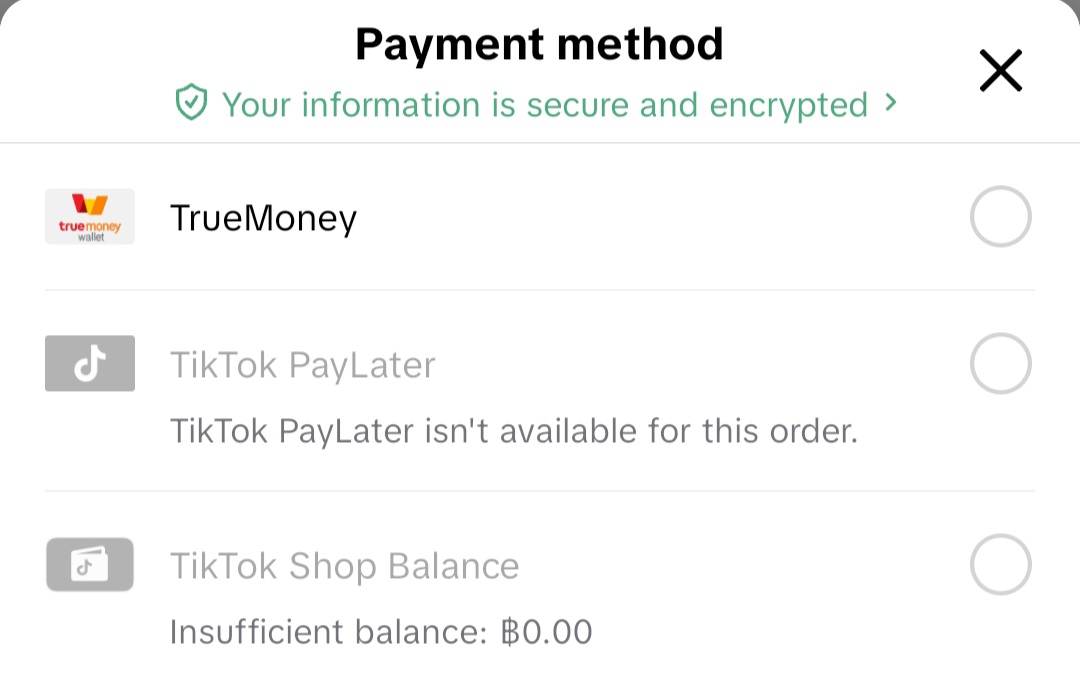Tap the TikTok Shop Balance option label
This screenshot has width=1080, height=686.
coord(345,566)
